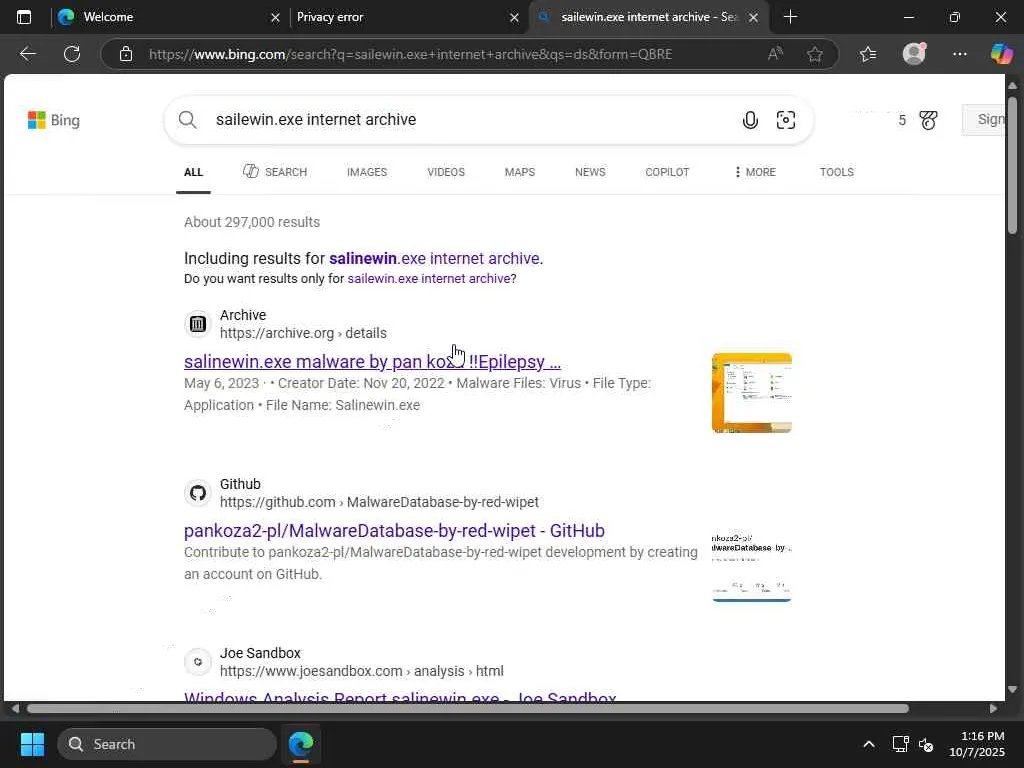Close the sailewin.exe search tab
Screen dimensions: 1024x768
click(754, 18)
